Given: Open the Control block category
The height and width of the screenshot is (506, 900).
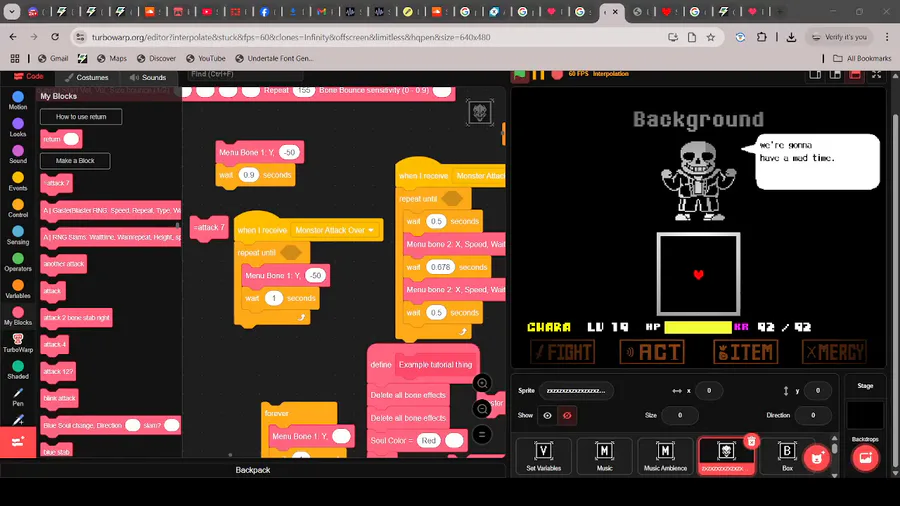Looking at the screenshot, I should [18, 208].
